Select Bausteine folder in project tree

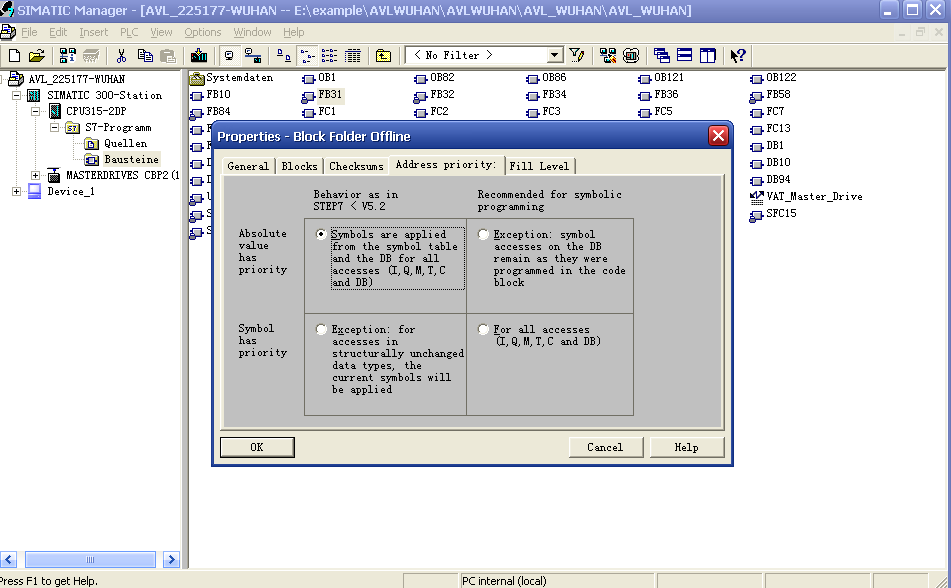tap(121, 160)
